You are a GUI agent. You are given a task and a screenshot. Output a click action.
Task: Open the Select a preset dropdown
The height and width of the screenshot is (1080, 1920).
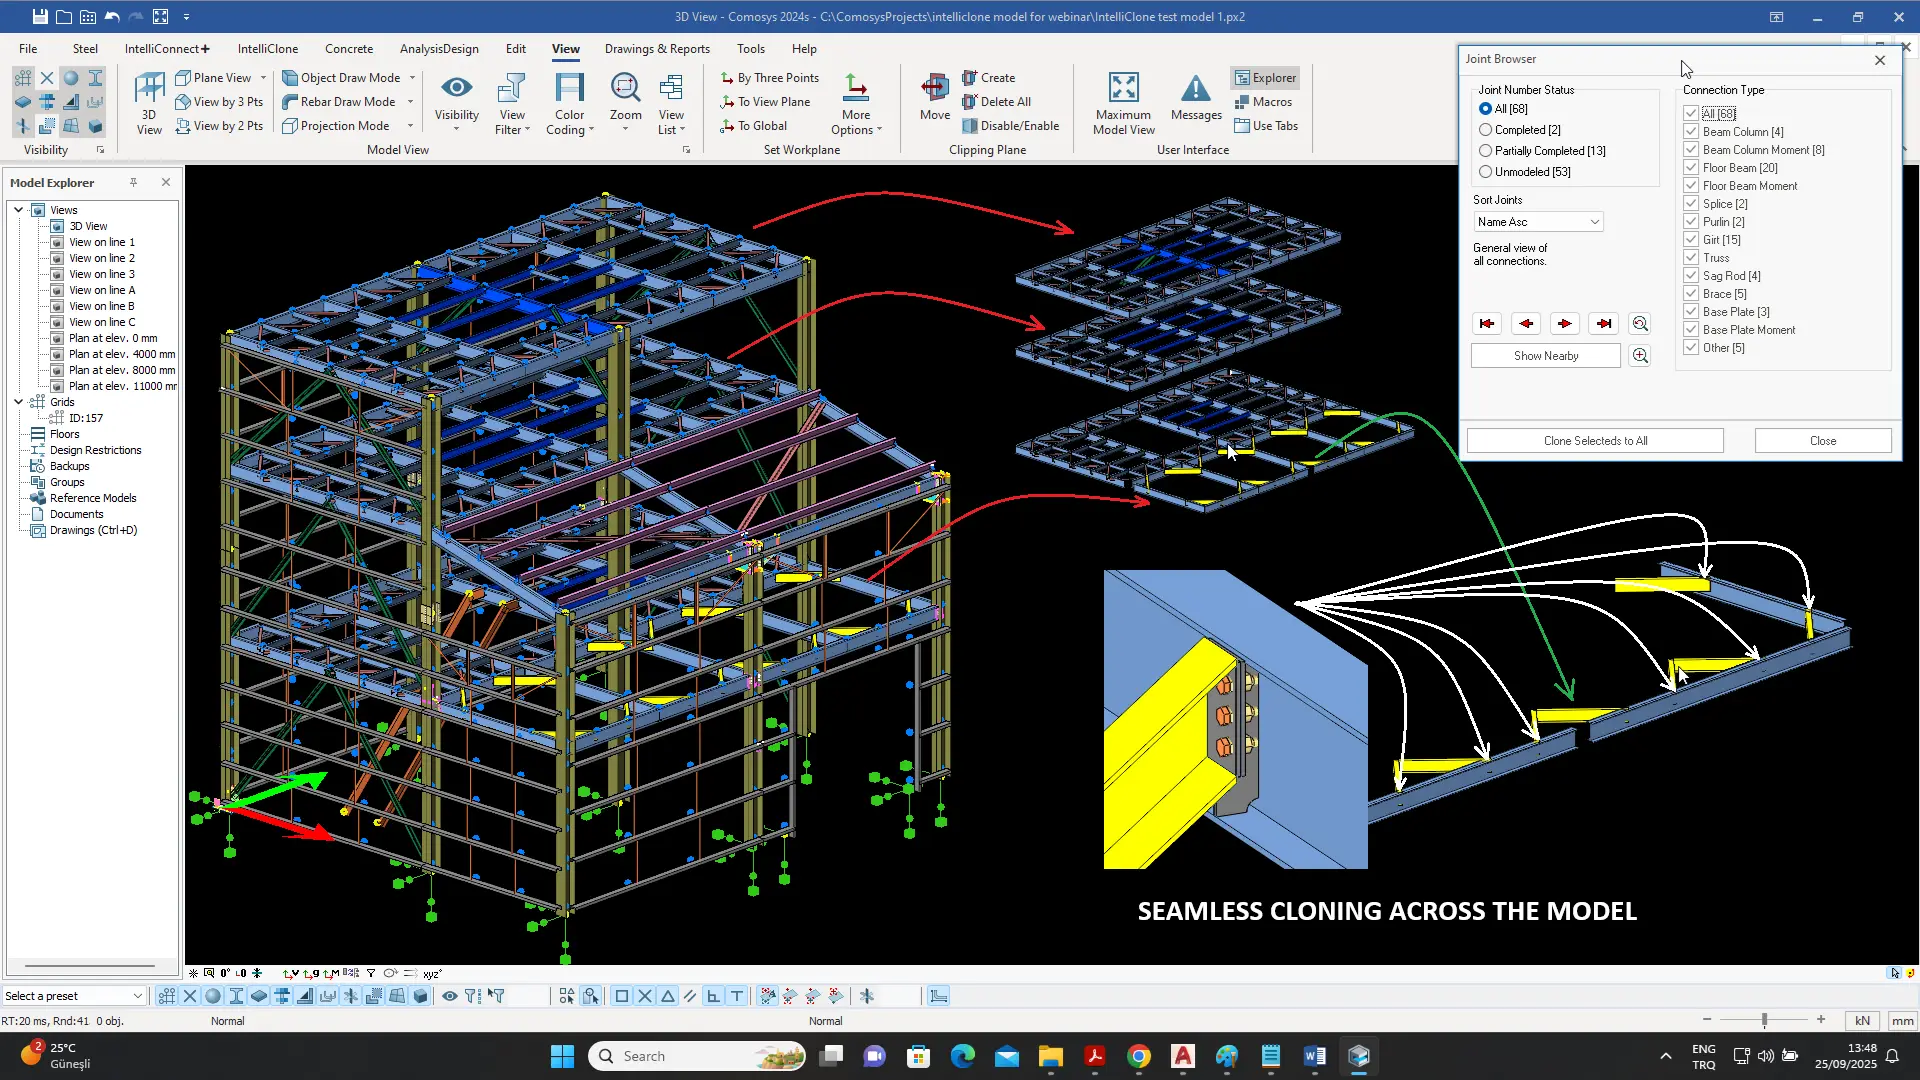pos(74,996)
